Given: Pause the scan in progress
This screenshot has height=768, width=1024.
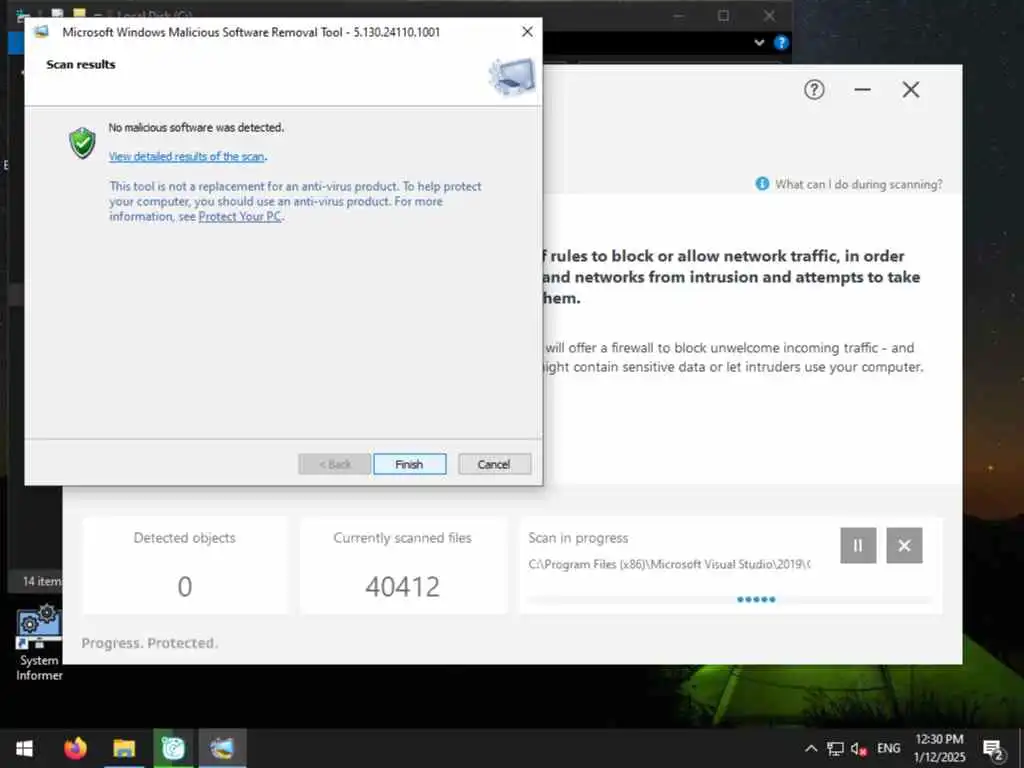Looking at the screenshot, I should pyautogui.click(x=857, y=545).
